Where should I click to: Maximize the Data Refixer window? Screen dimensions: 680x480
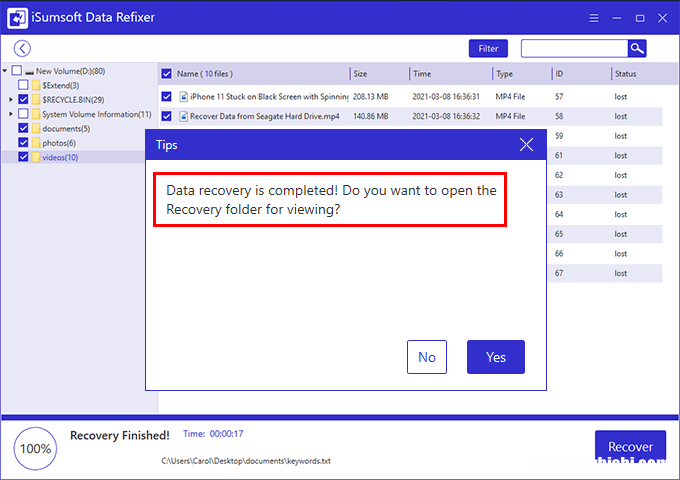click(640, 18)
